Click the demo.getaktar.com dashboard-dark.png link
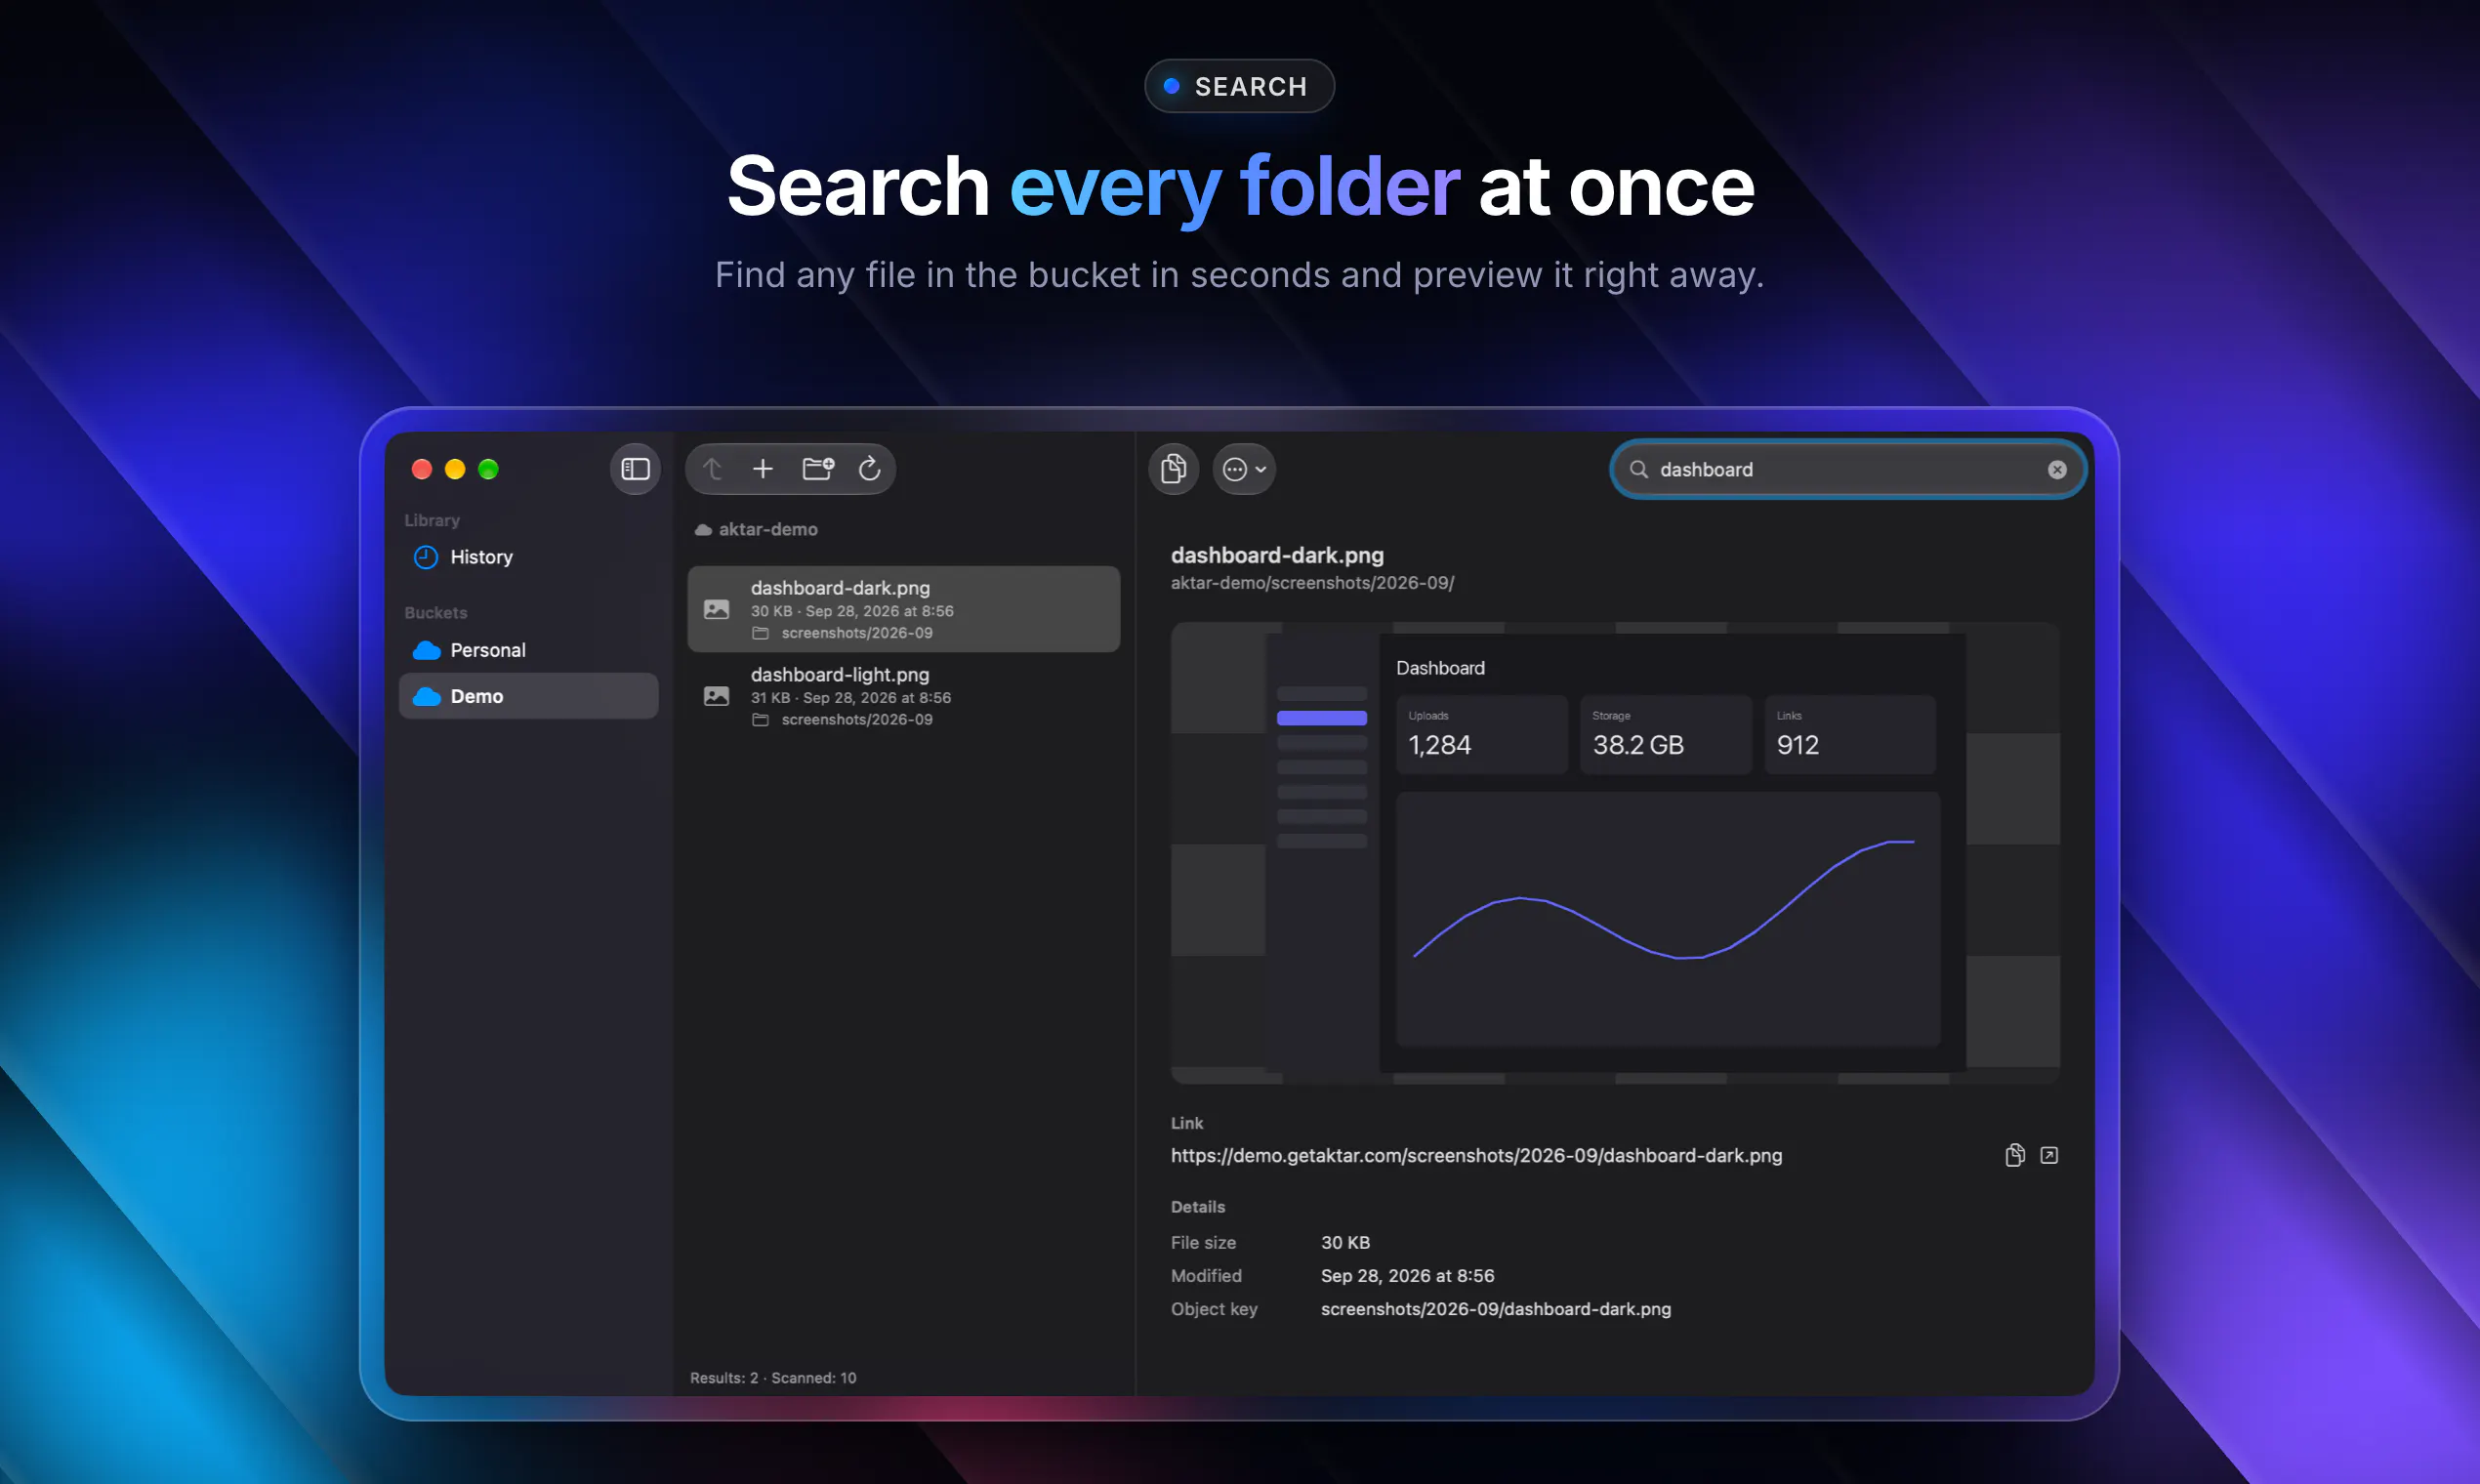This screenshot has height=1484, width=2480. click(x=1476, y=1155)
